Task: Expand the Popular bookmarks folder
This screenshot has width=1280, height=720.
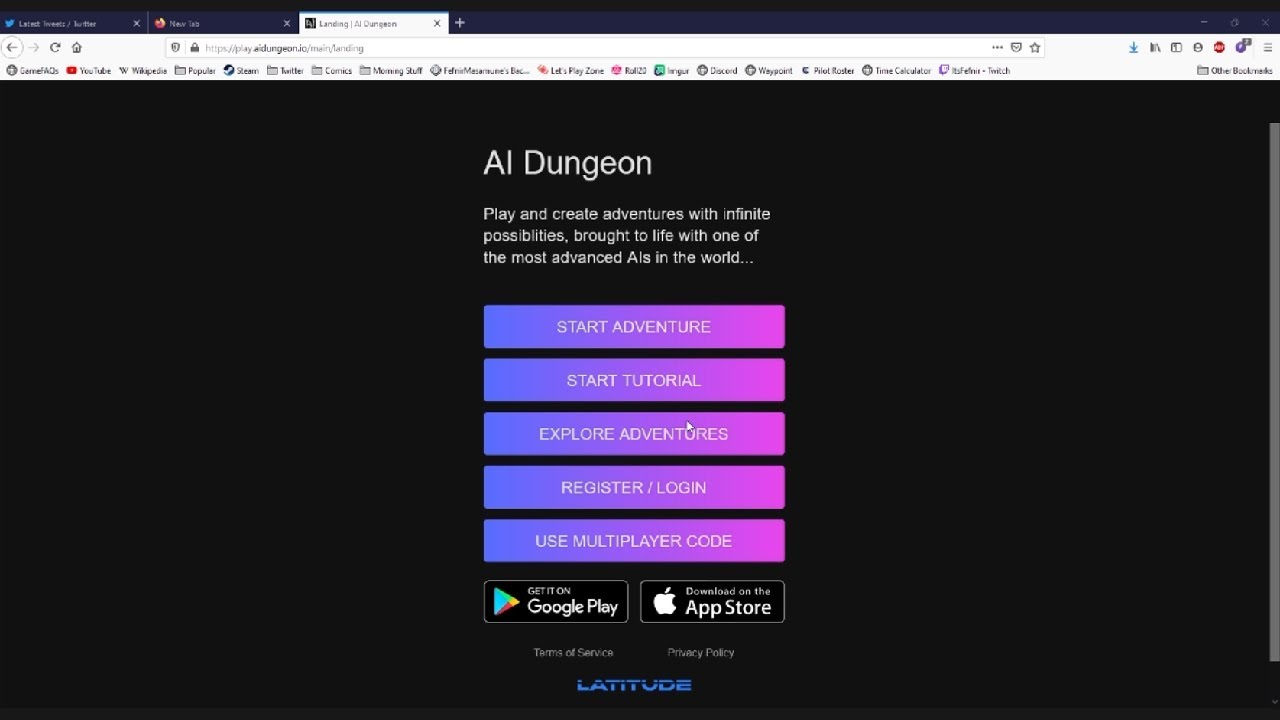Action: (195, 71)
